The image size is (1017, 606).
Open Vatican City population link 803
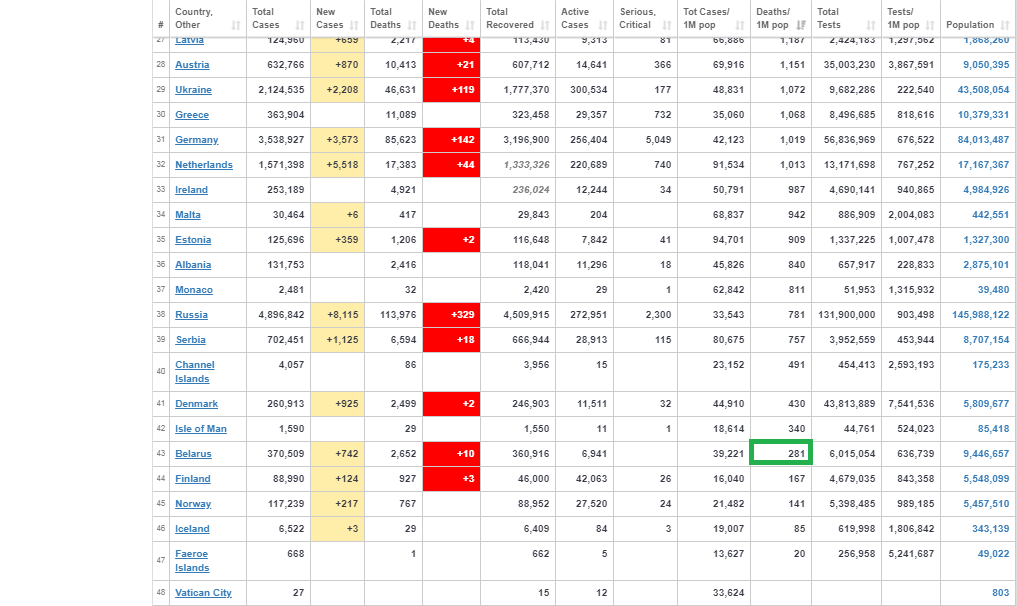(1000, 592)
